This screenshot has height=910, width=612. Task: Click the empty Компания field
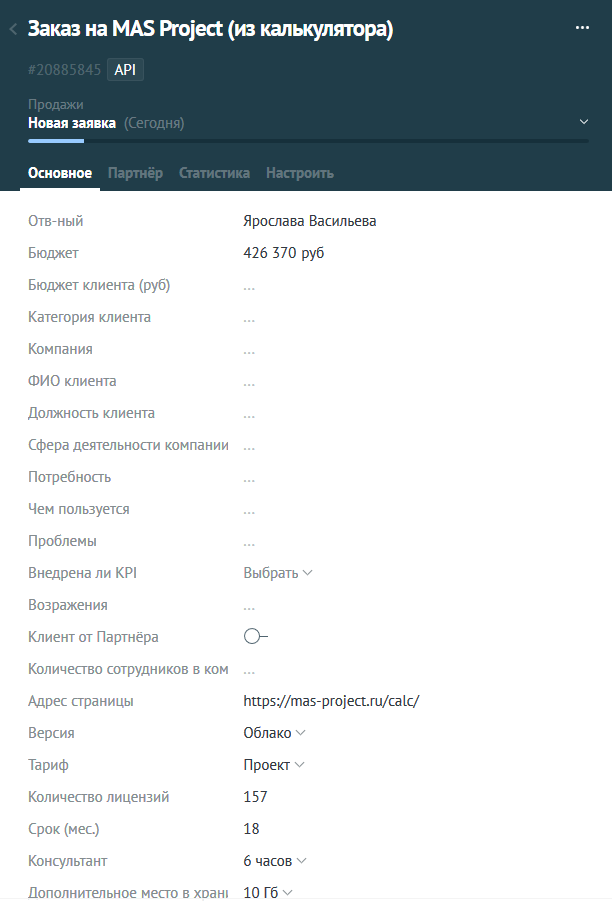(x=249, y=349)
